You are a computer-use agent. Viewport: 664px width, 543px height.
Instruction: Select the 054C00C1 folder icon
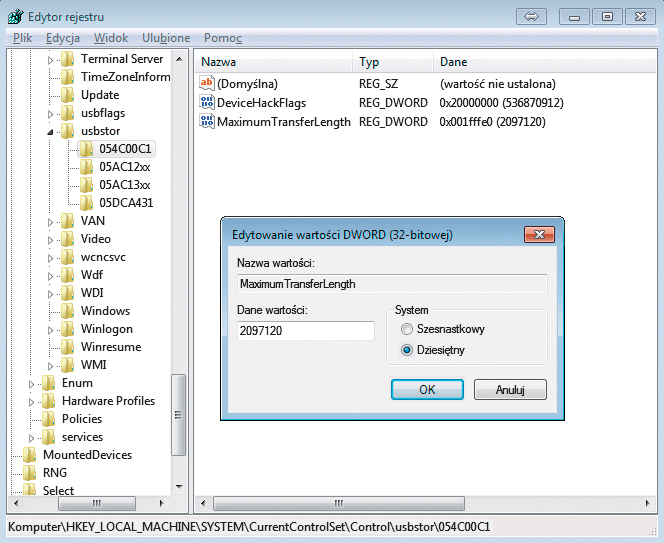click(86, 149)
